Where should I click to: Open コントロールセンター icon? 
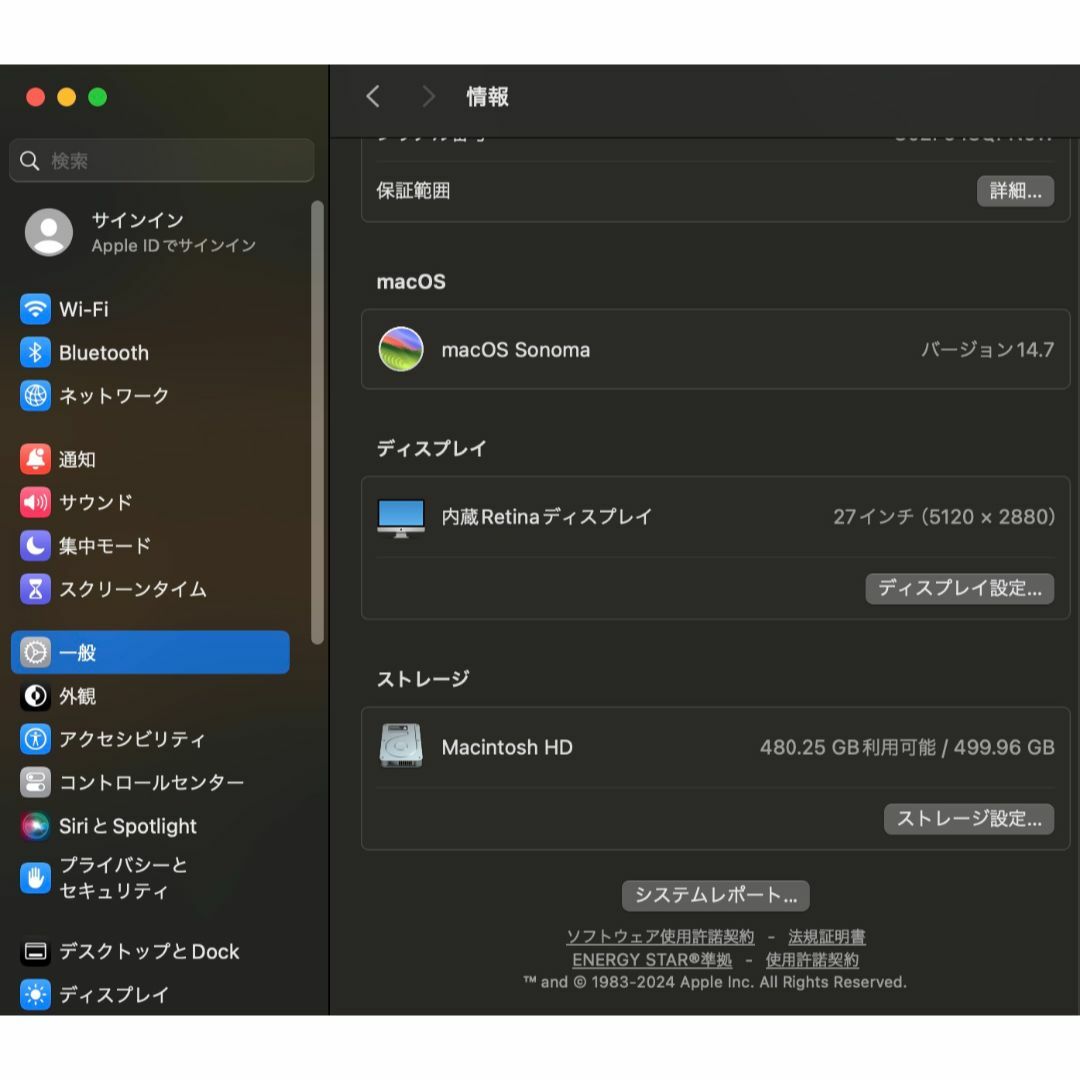point(35,782)
